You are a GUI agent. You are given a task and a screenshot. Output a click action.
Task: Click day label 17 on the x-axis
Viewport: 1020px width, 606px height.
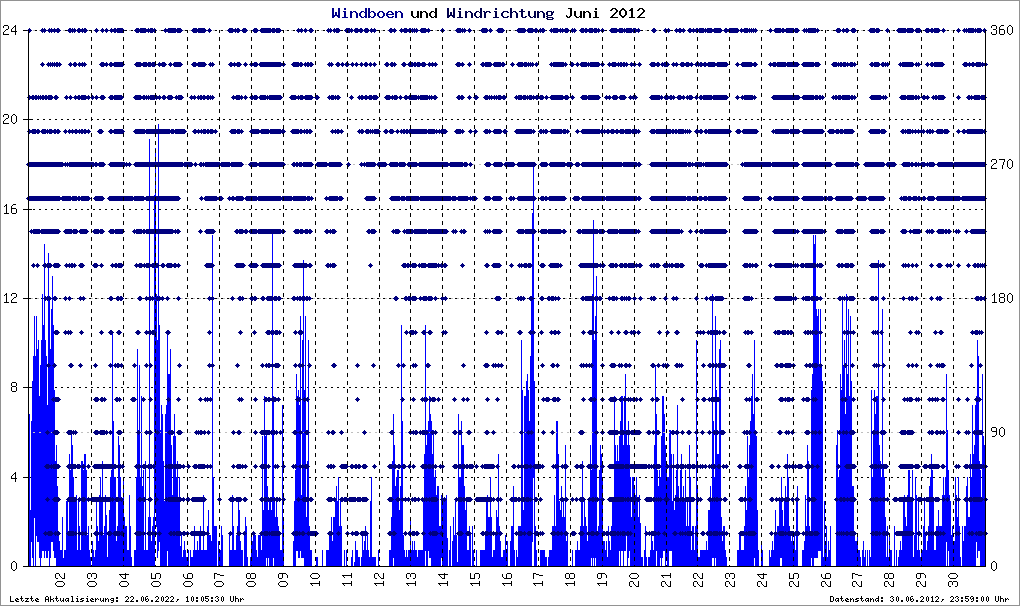tap(538, 579)
